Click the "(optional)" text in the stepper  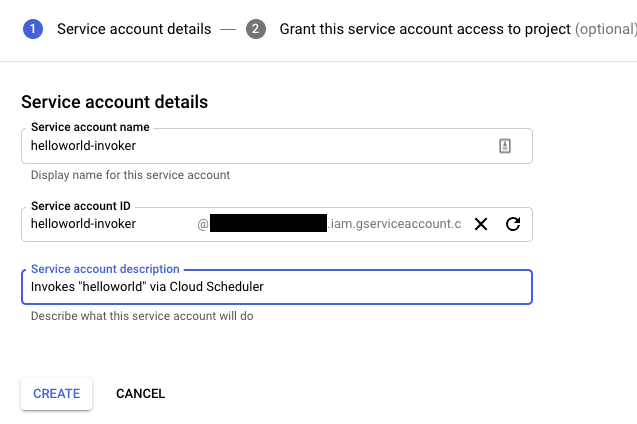click(x=605, y=29)
